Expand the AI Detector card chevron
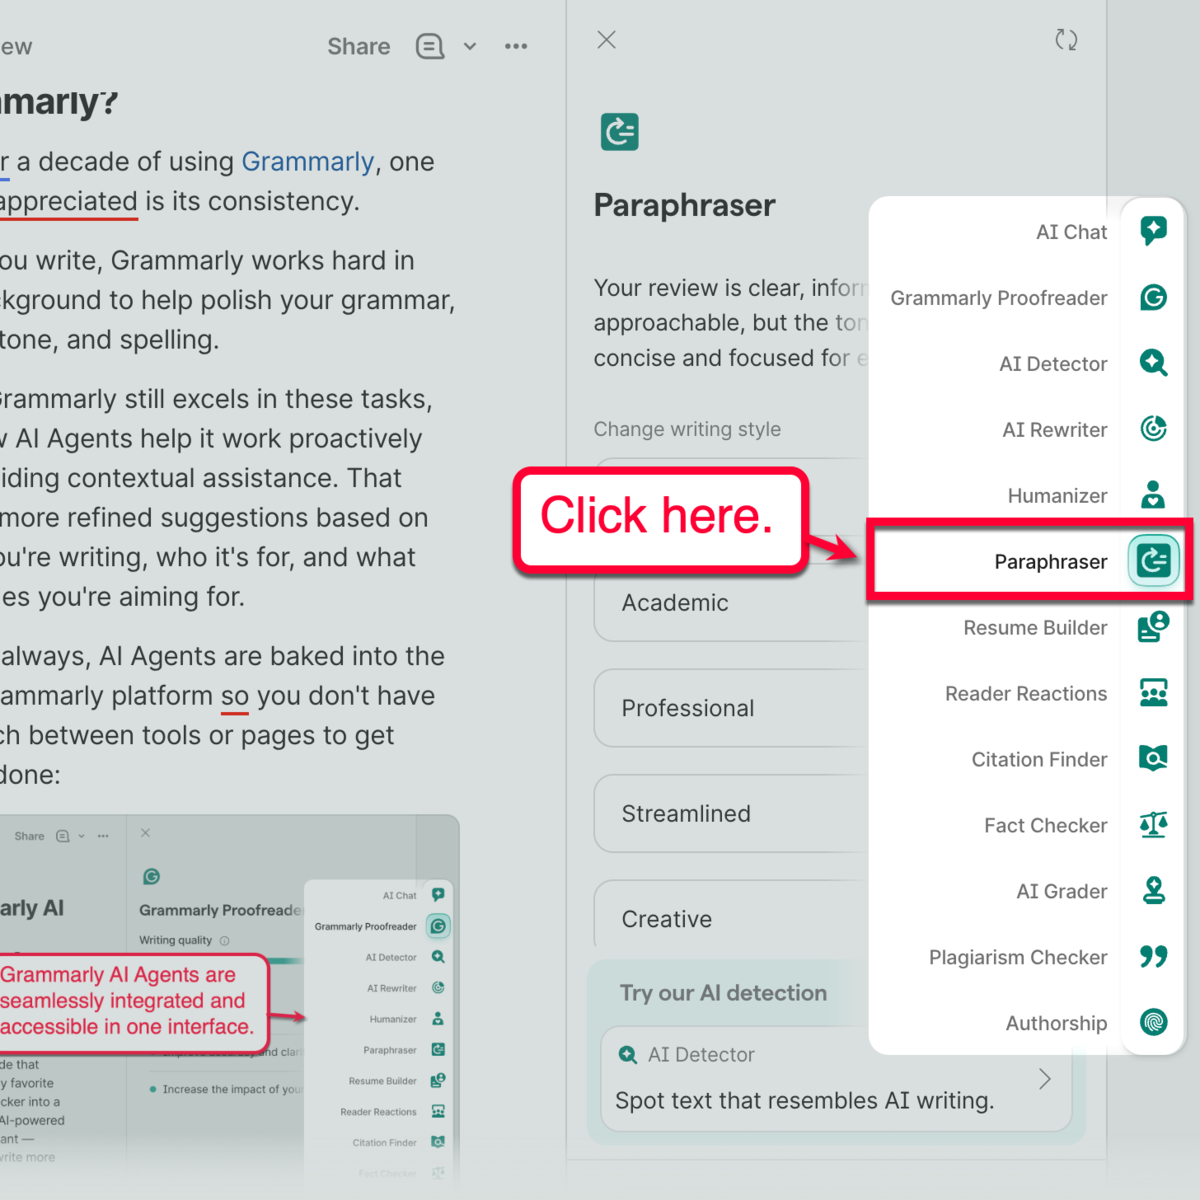This screenshot has width=1200, height=1200. pyautogui.click(x=1045, y=1079)
